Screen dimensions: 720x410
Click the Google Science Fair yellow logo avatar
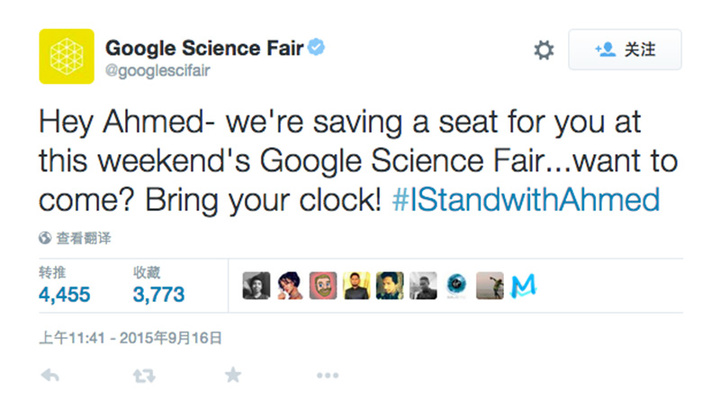pos(65,56)
